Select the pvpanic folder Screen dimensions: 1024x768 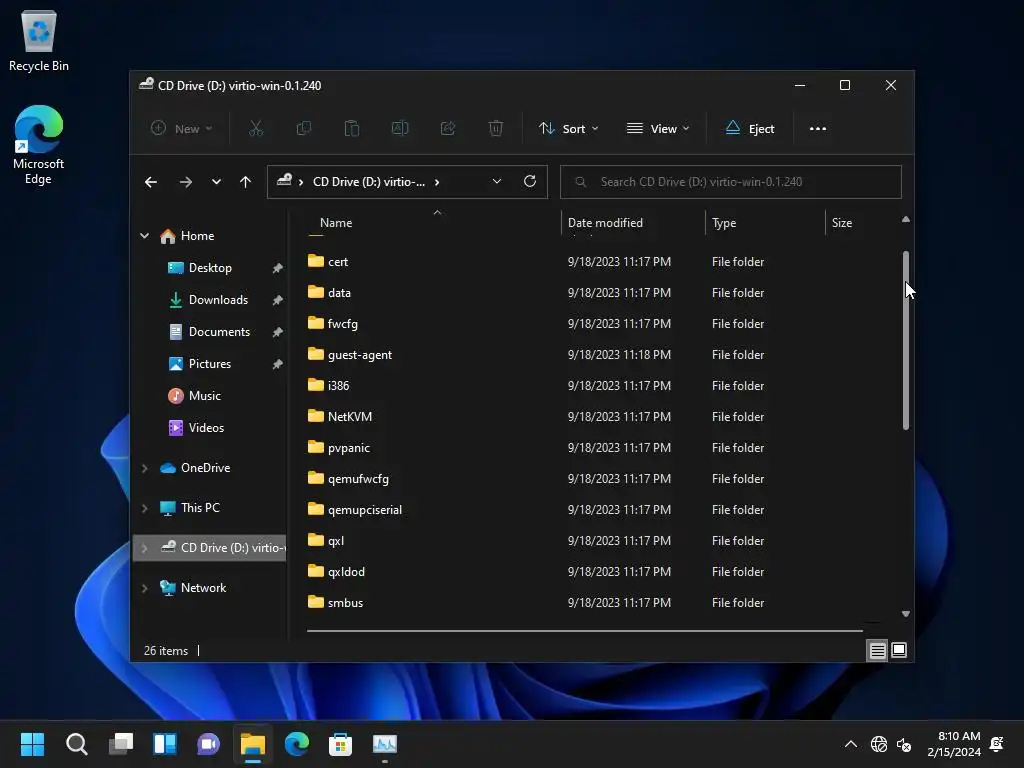pos(348,448)
